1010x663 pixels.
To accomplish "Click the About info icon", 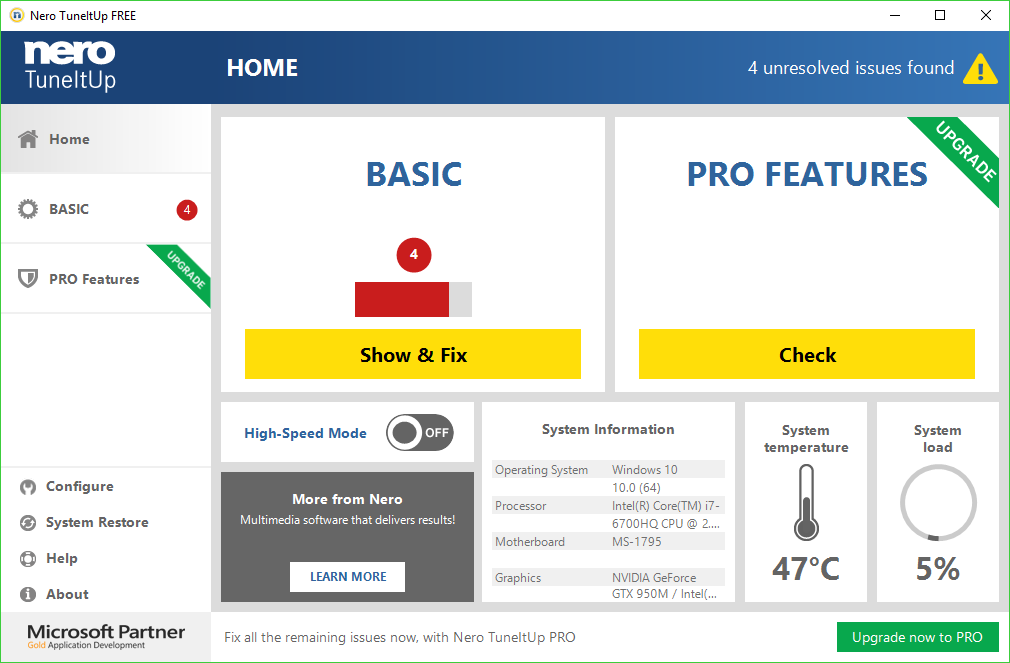I will [28, 594].
